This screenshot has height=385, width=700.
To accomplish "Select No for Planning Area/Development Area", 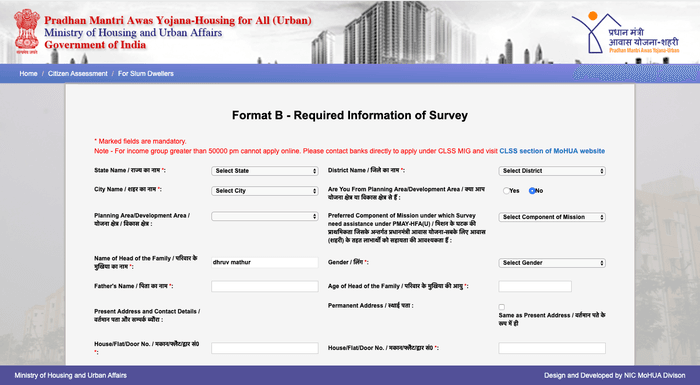I will click(532, 191).
